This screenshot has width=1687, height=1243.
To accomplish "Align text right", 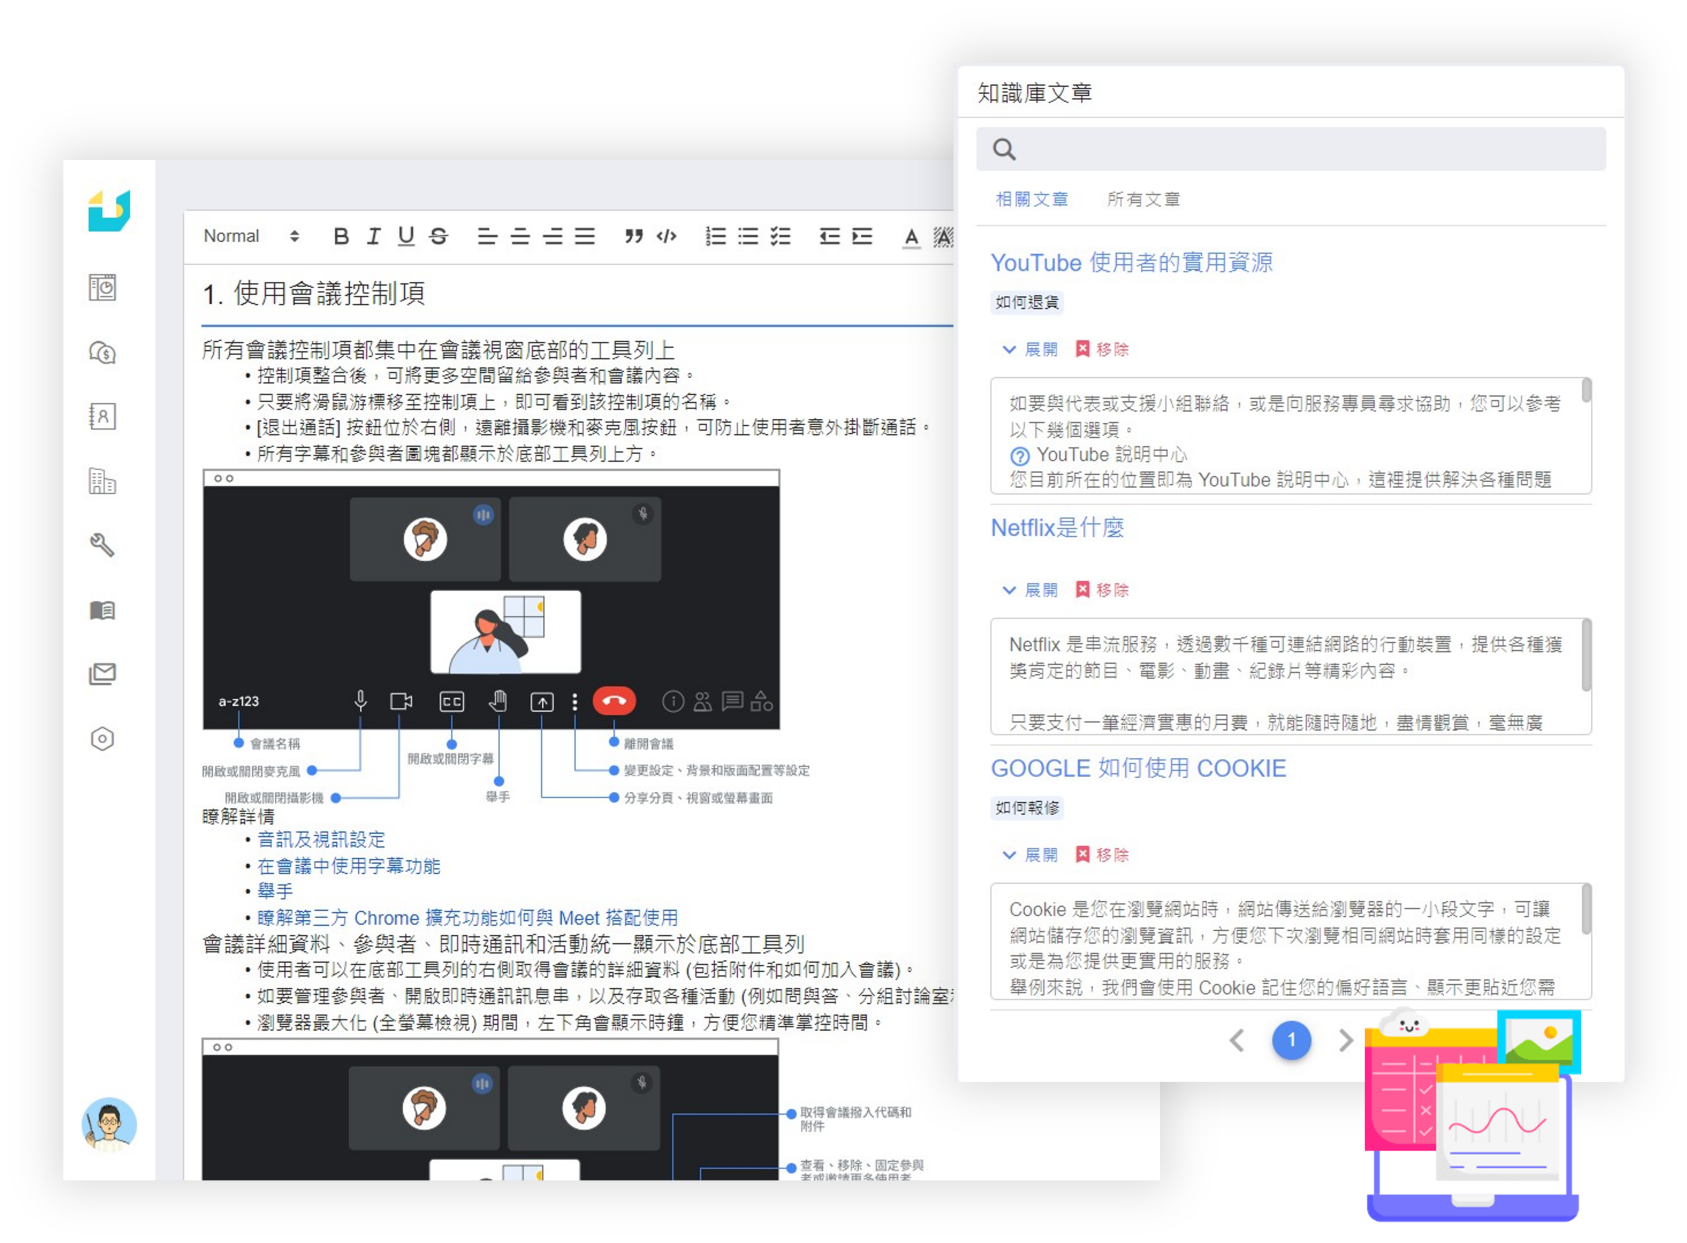I will tap(553, 236).
